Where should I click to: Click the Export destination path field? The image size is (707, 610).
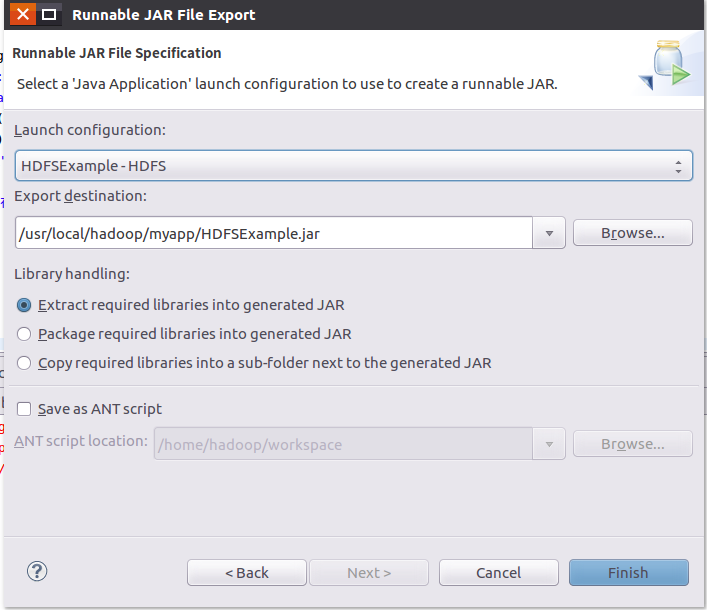(x=274, y=233)
